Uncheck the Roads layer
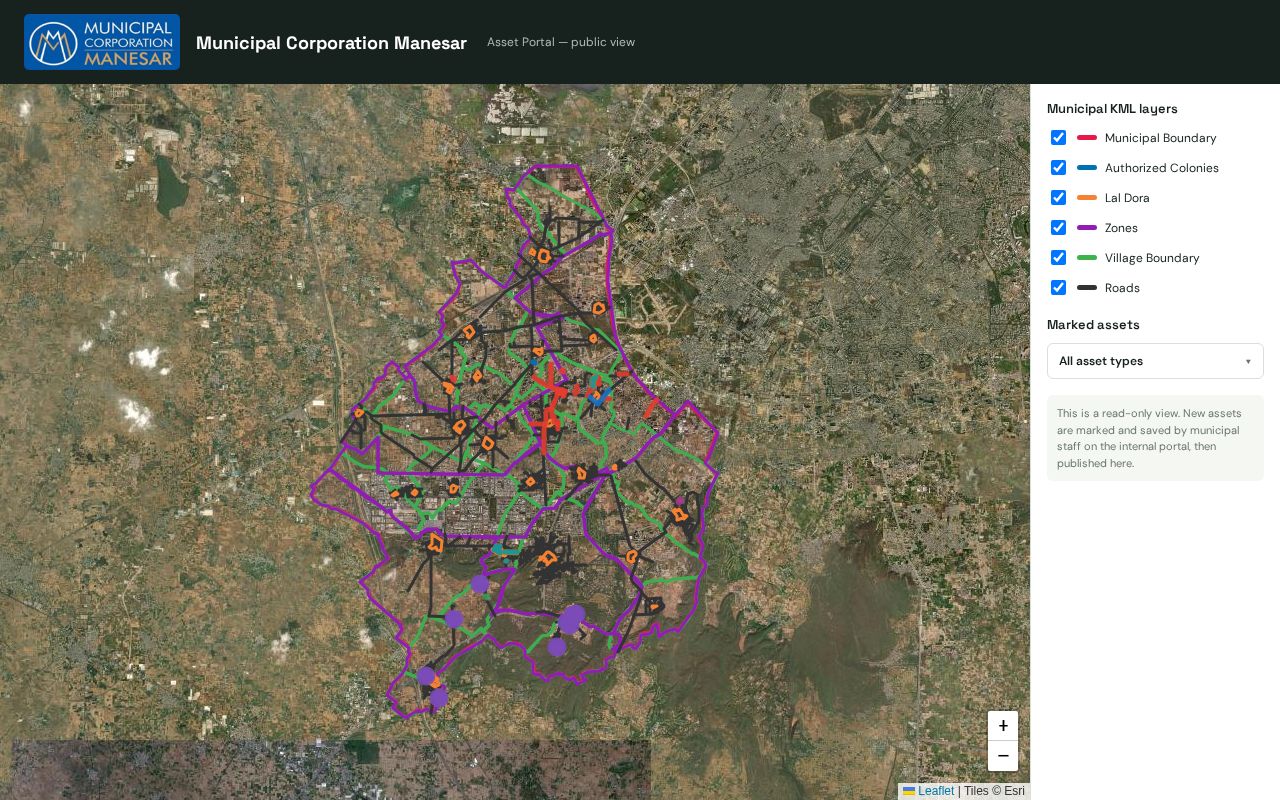 1058,288
